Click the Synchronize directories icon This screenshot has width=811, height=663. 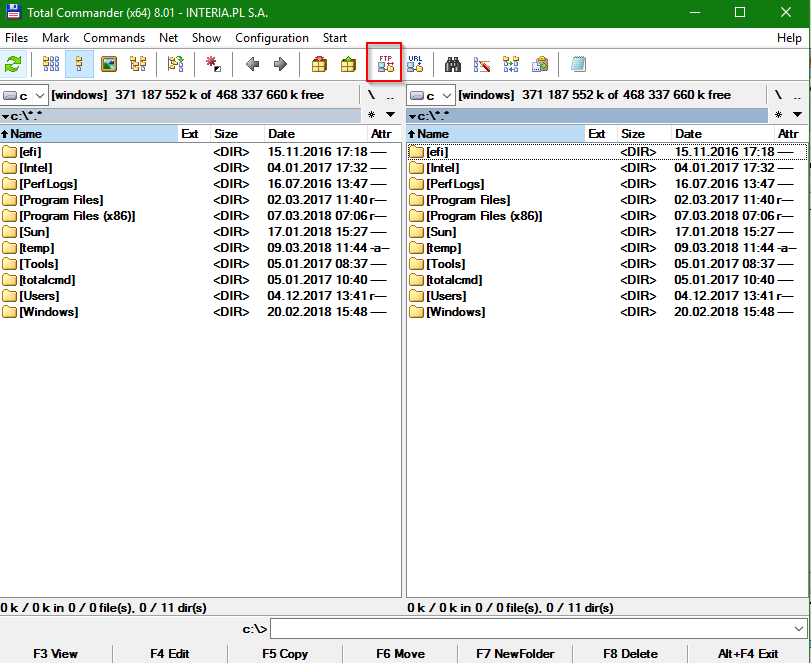[510, 64]
